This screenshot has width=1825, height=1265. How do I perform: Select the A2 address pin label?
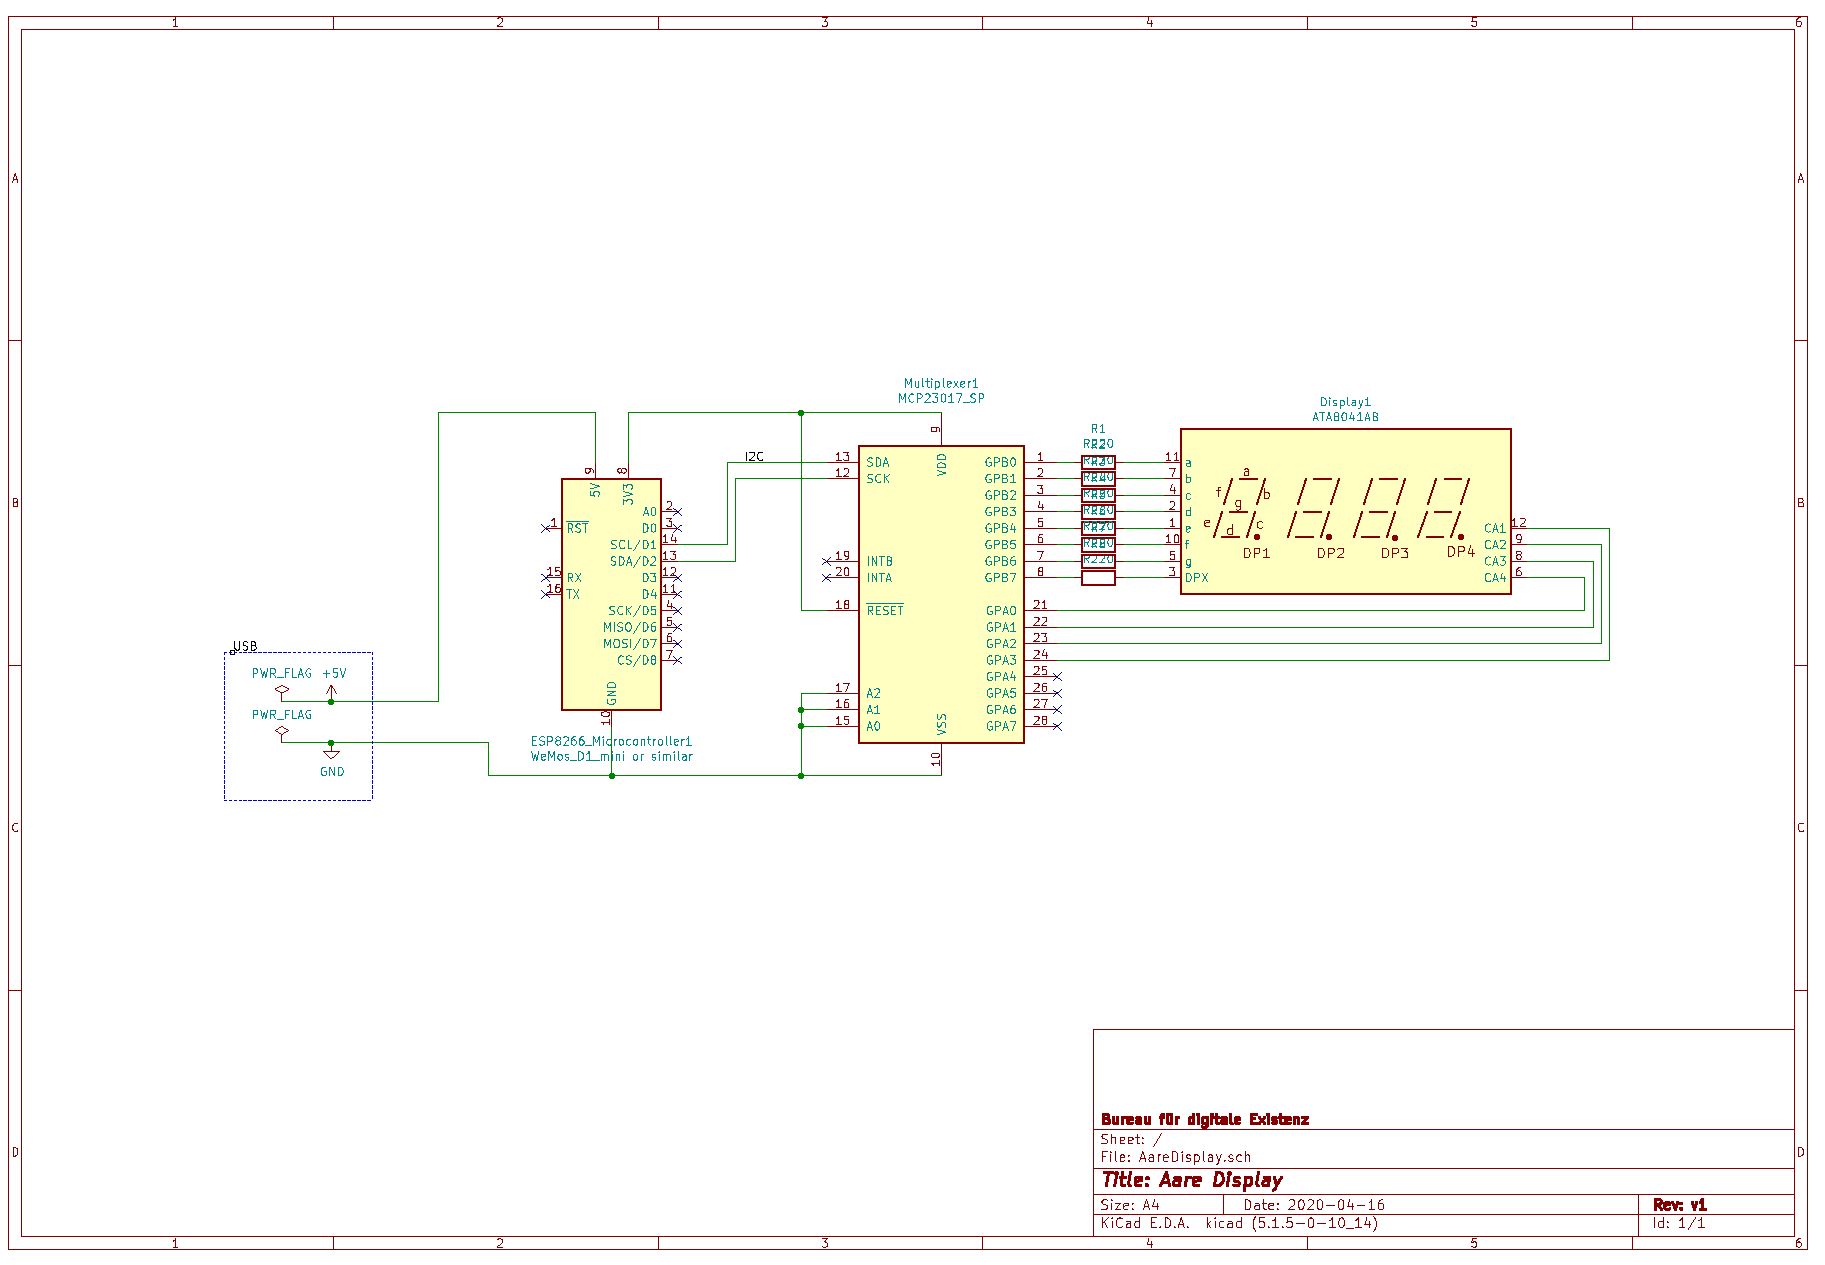(x=873, y=693)
